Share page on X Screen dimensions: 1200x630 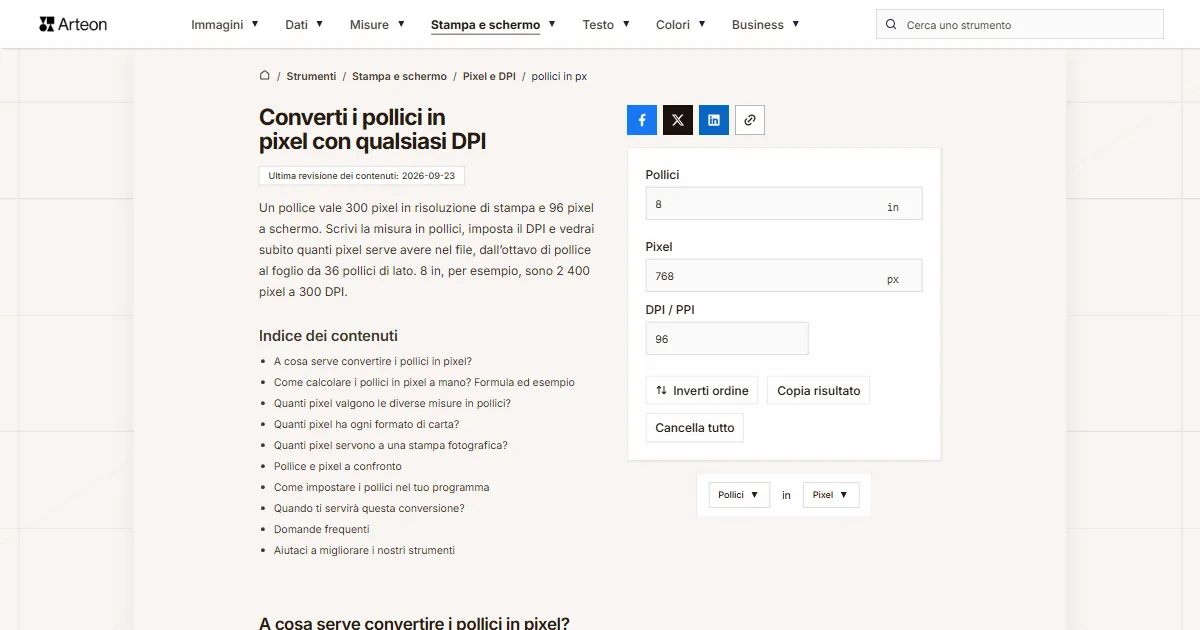[x=678, y=120]
